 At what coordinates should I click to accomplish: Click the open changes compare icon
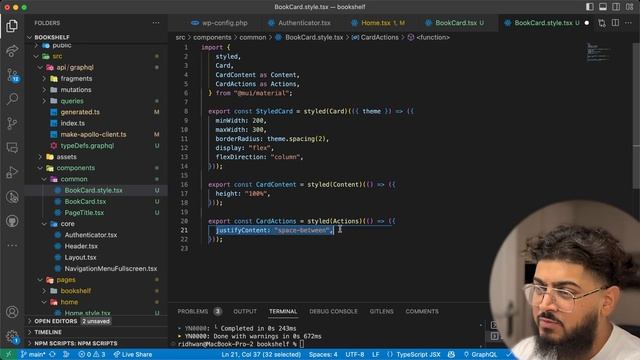602,23
